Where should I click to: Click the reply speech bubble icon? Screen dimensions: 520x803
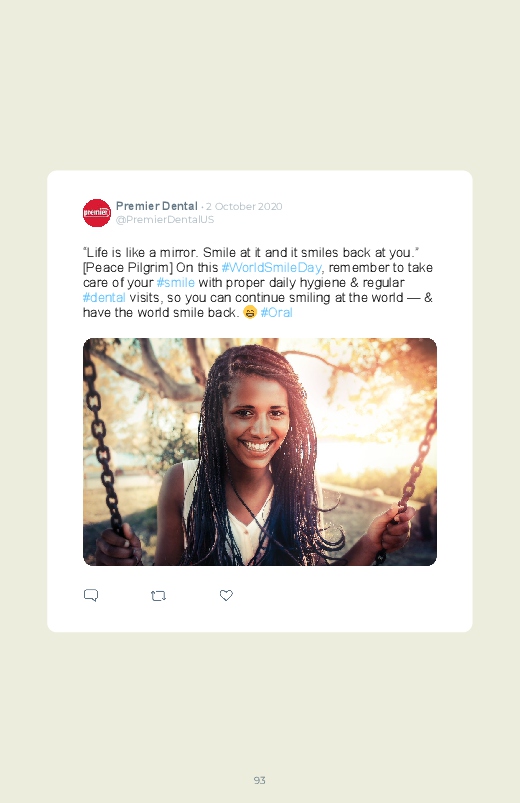pos(91,595)
